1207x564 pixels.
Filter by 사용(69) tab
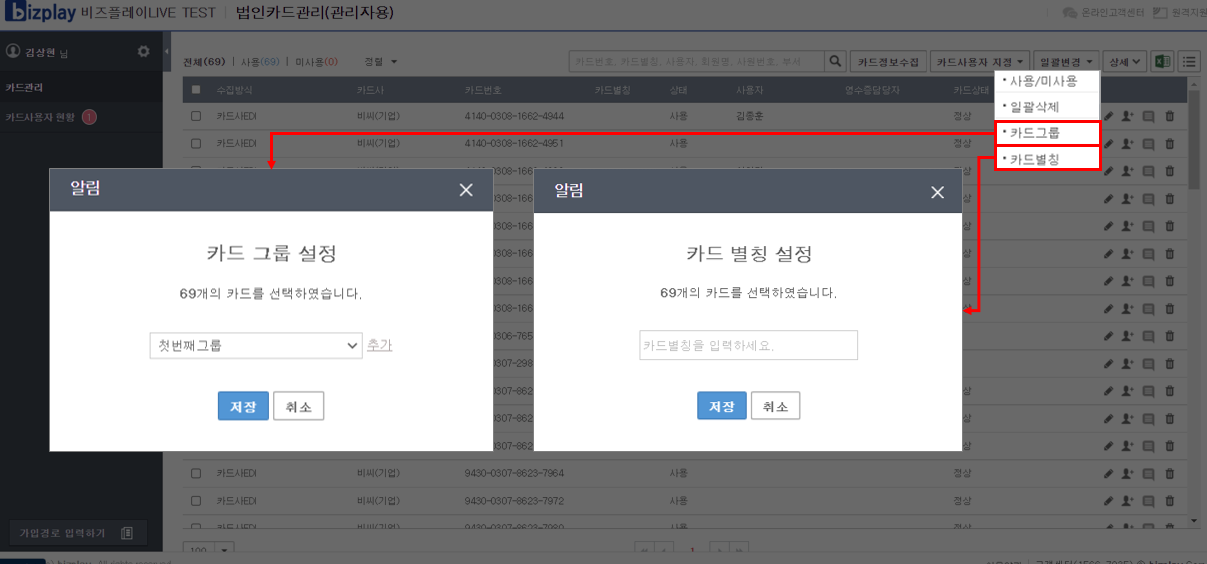261,62
